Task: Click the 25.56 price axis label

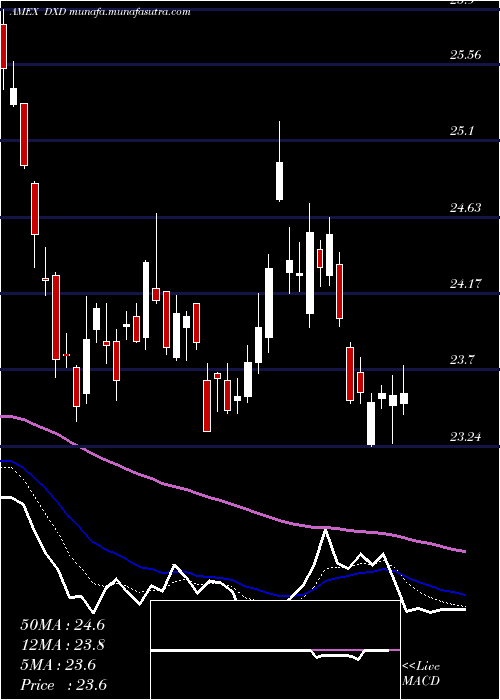Action: [x=466, y=55]
